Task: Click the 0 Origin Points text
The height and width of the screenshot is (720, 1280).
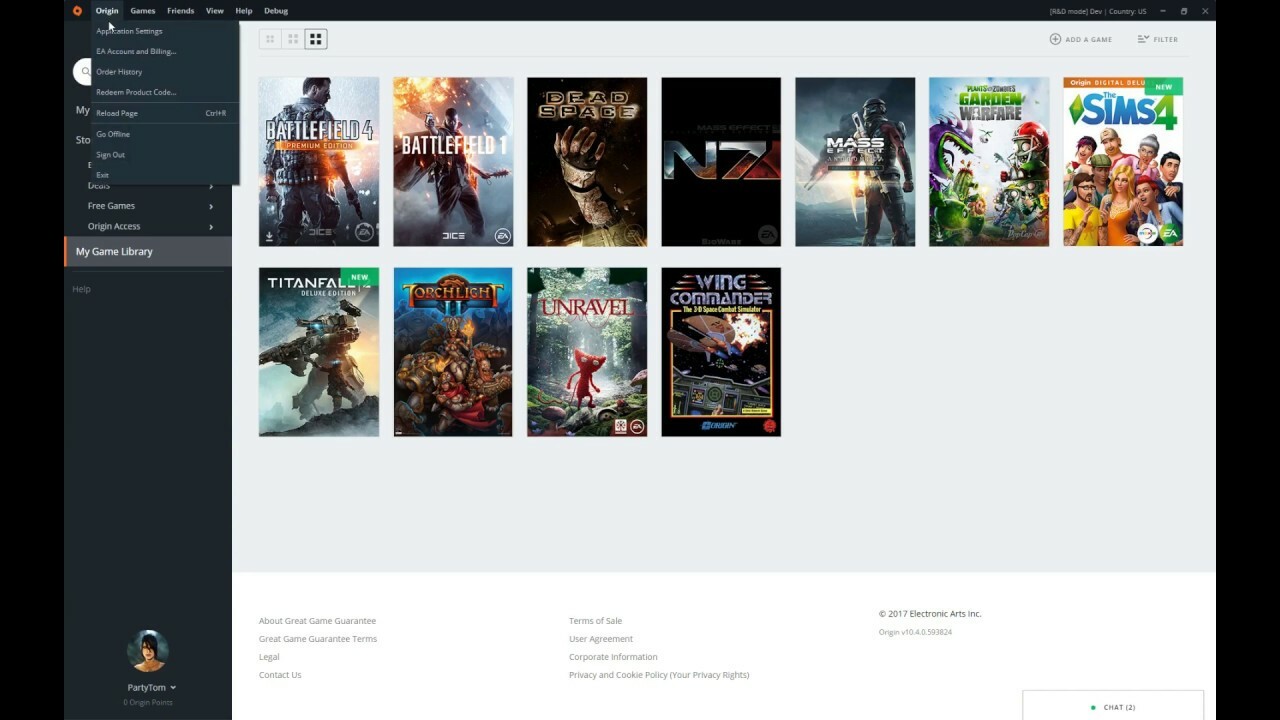Action: (148, 703)
